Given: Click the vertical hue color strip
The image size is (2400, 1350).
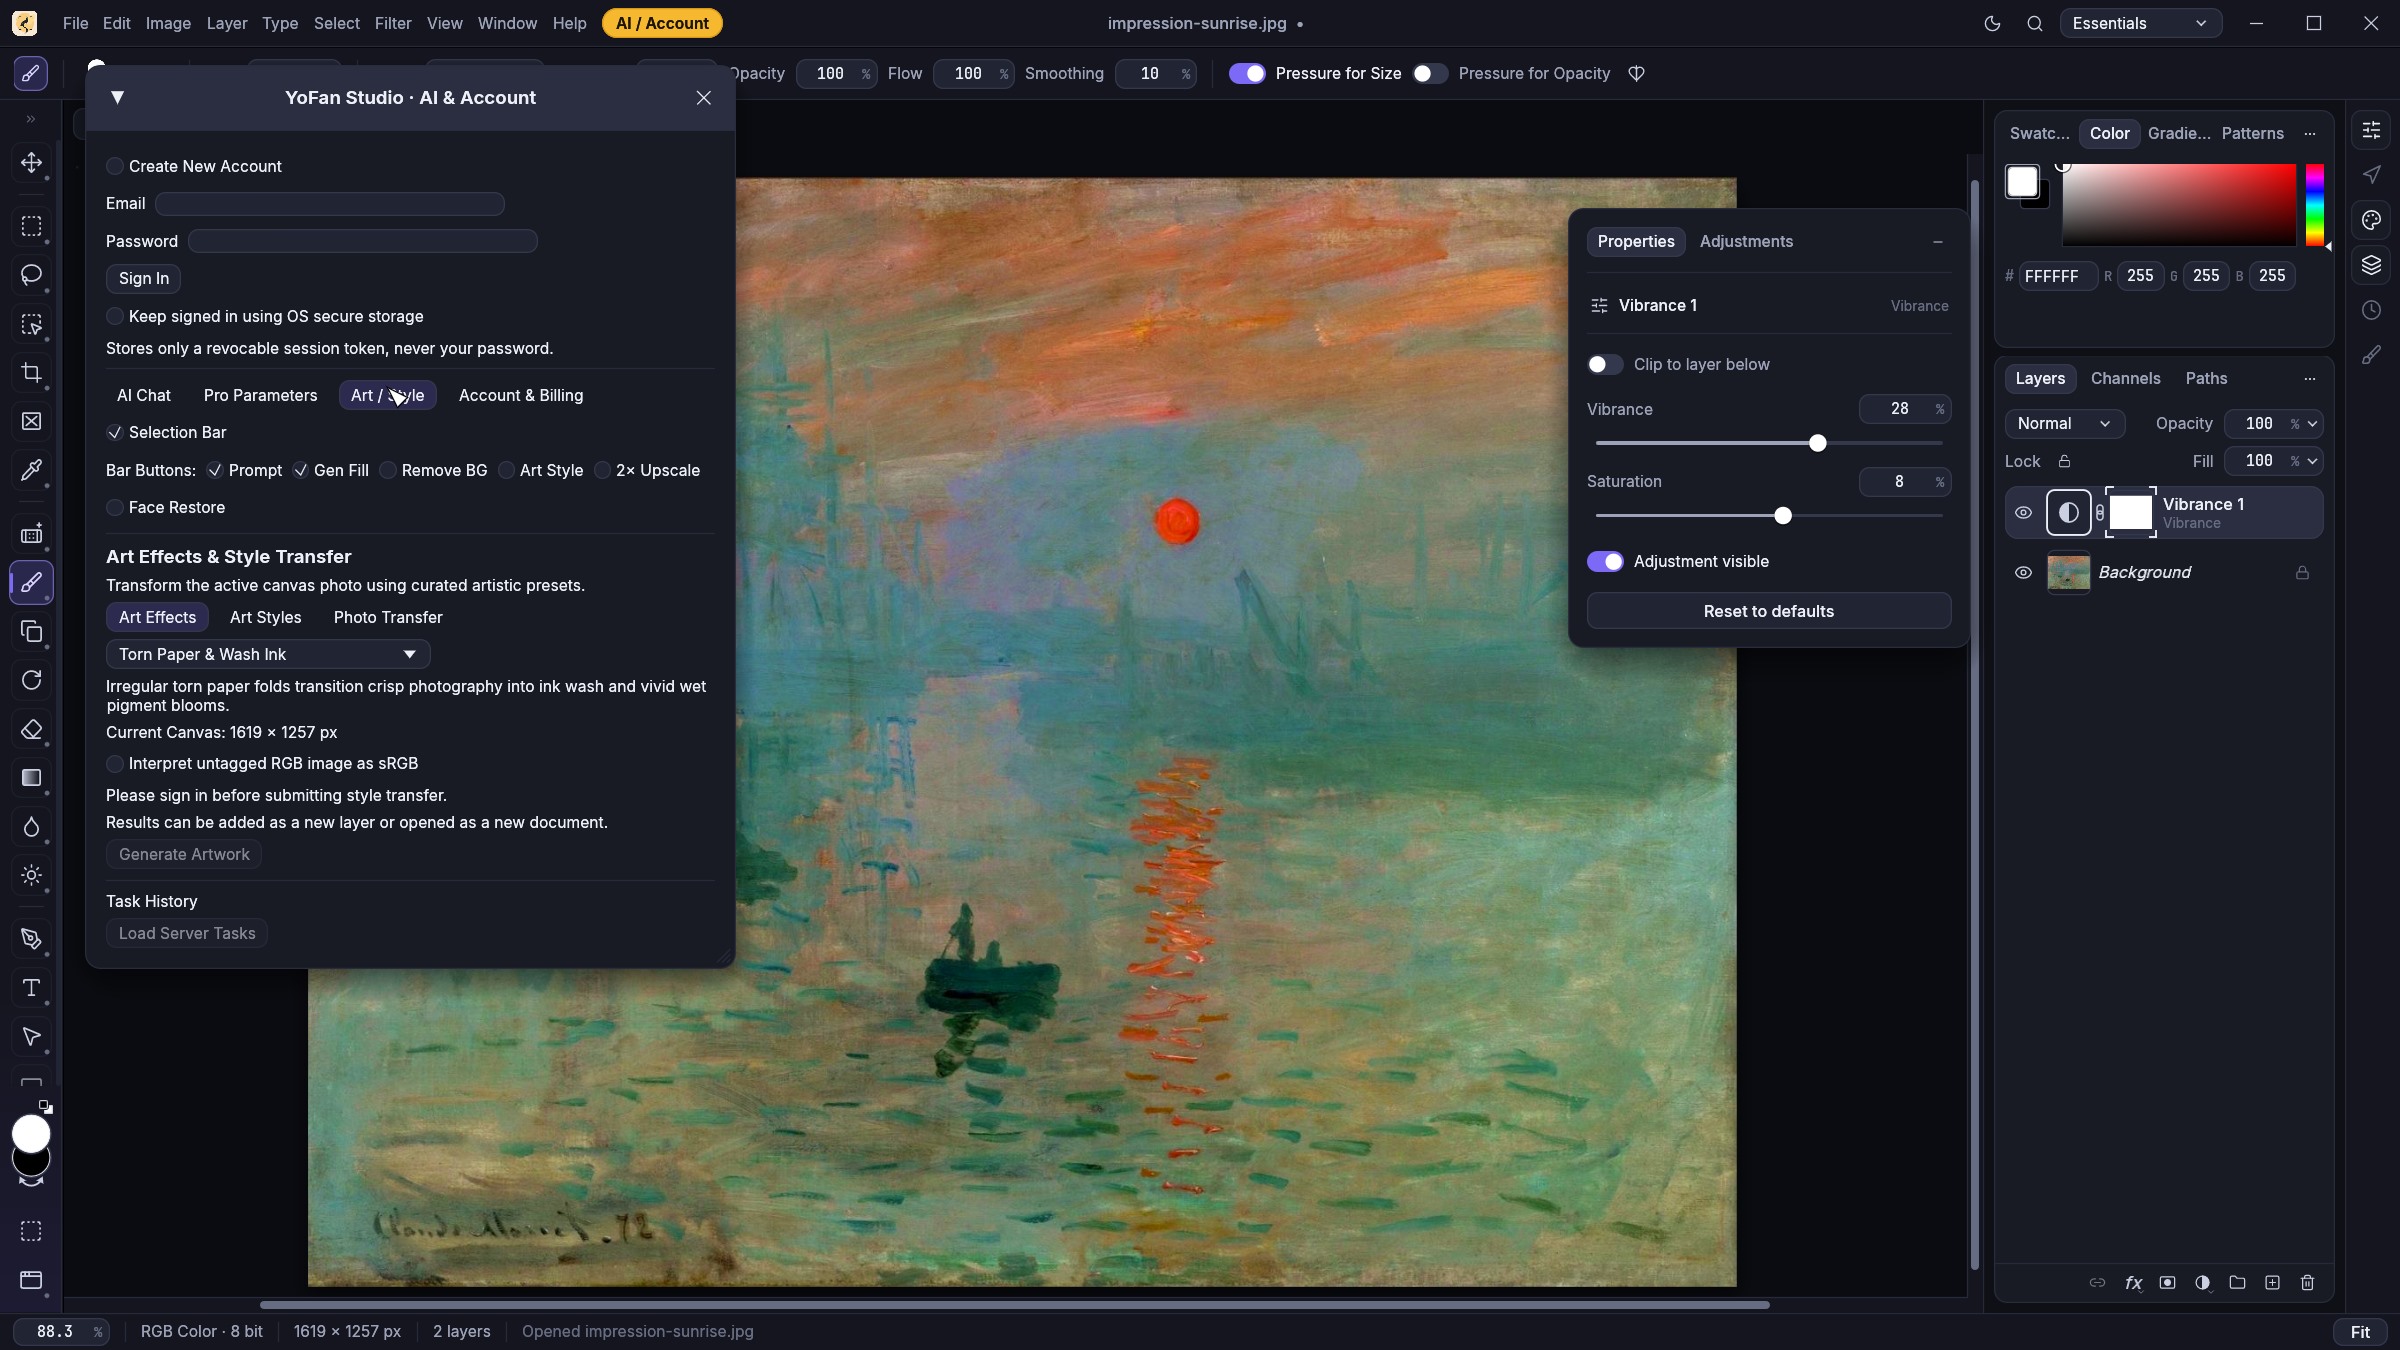Looking at the screenshot, I should click(x=2314, y=205).
